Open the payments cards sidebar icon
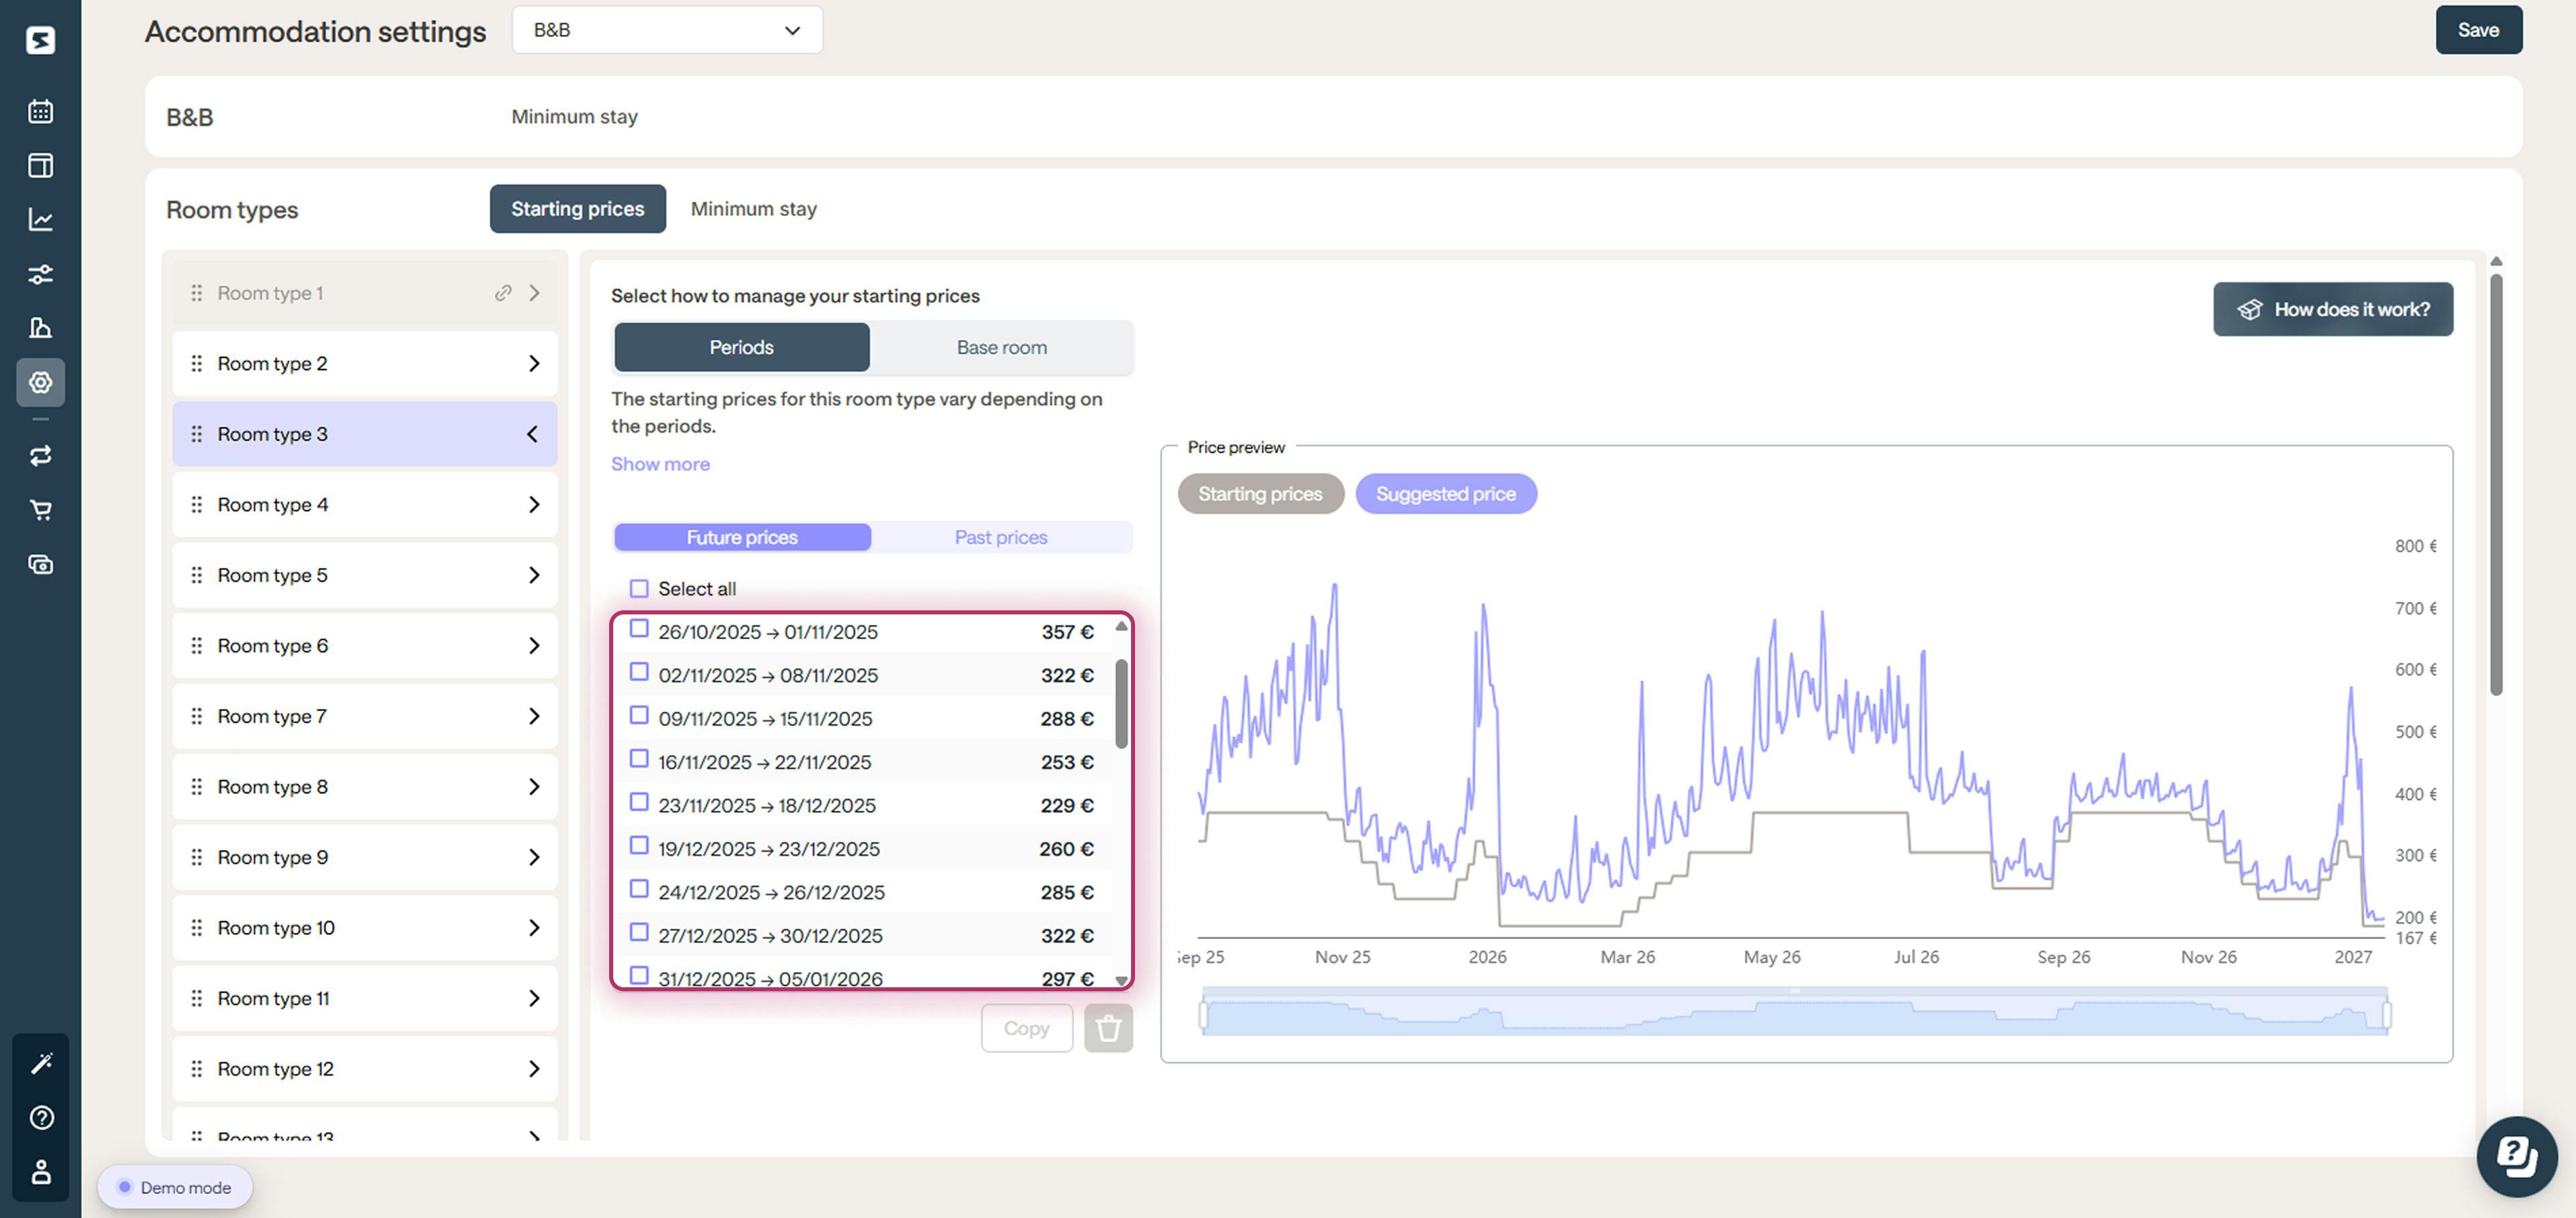The width and height of the screenshot is (2576, 1218). [x=40, y=564]
